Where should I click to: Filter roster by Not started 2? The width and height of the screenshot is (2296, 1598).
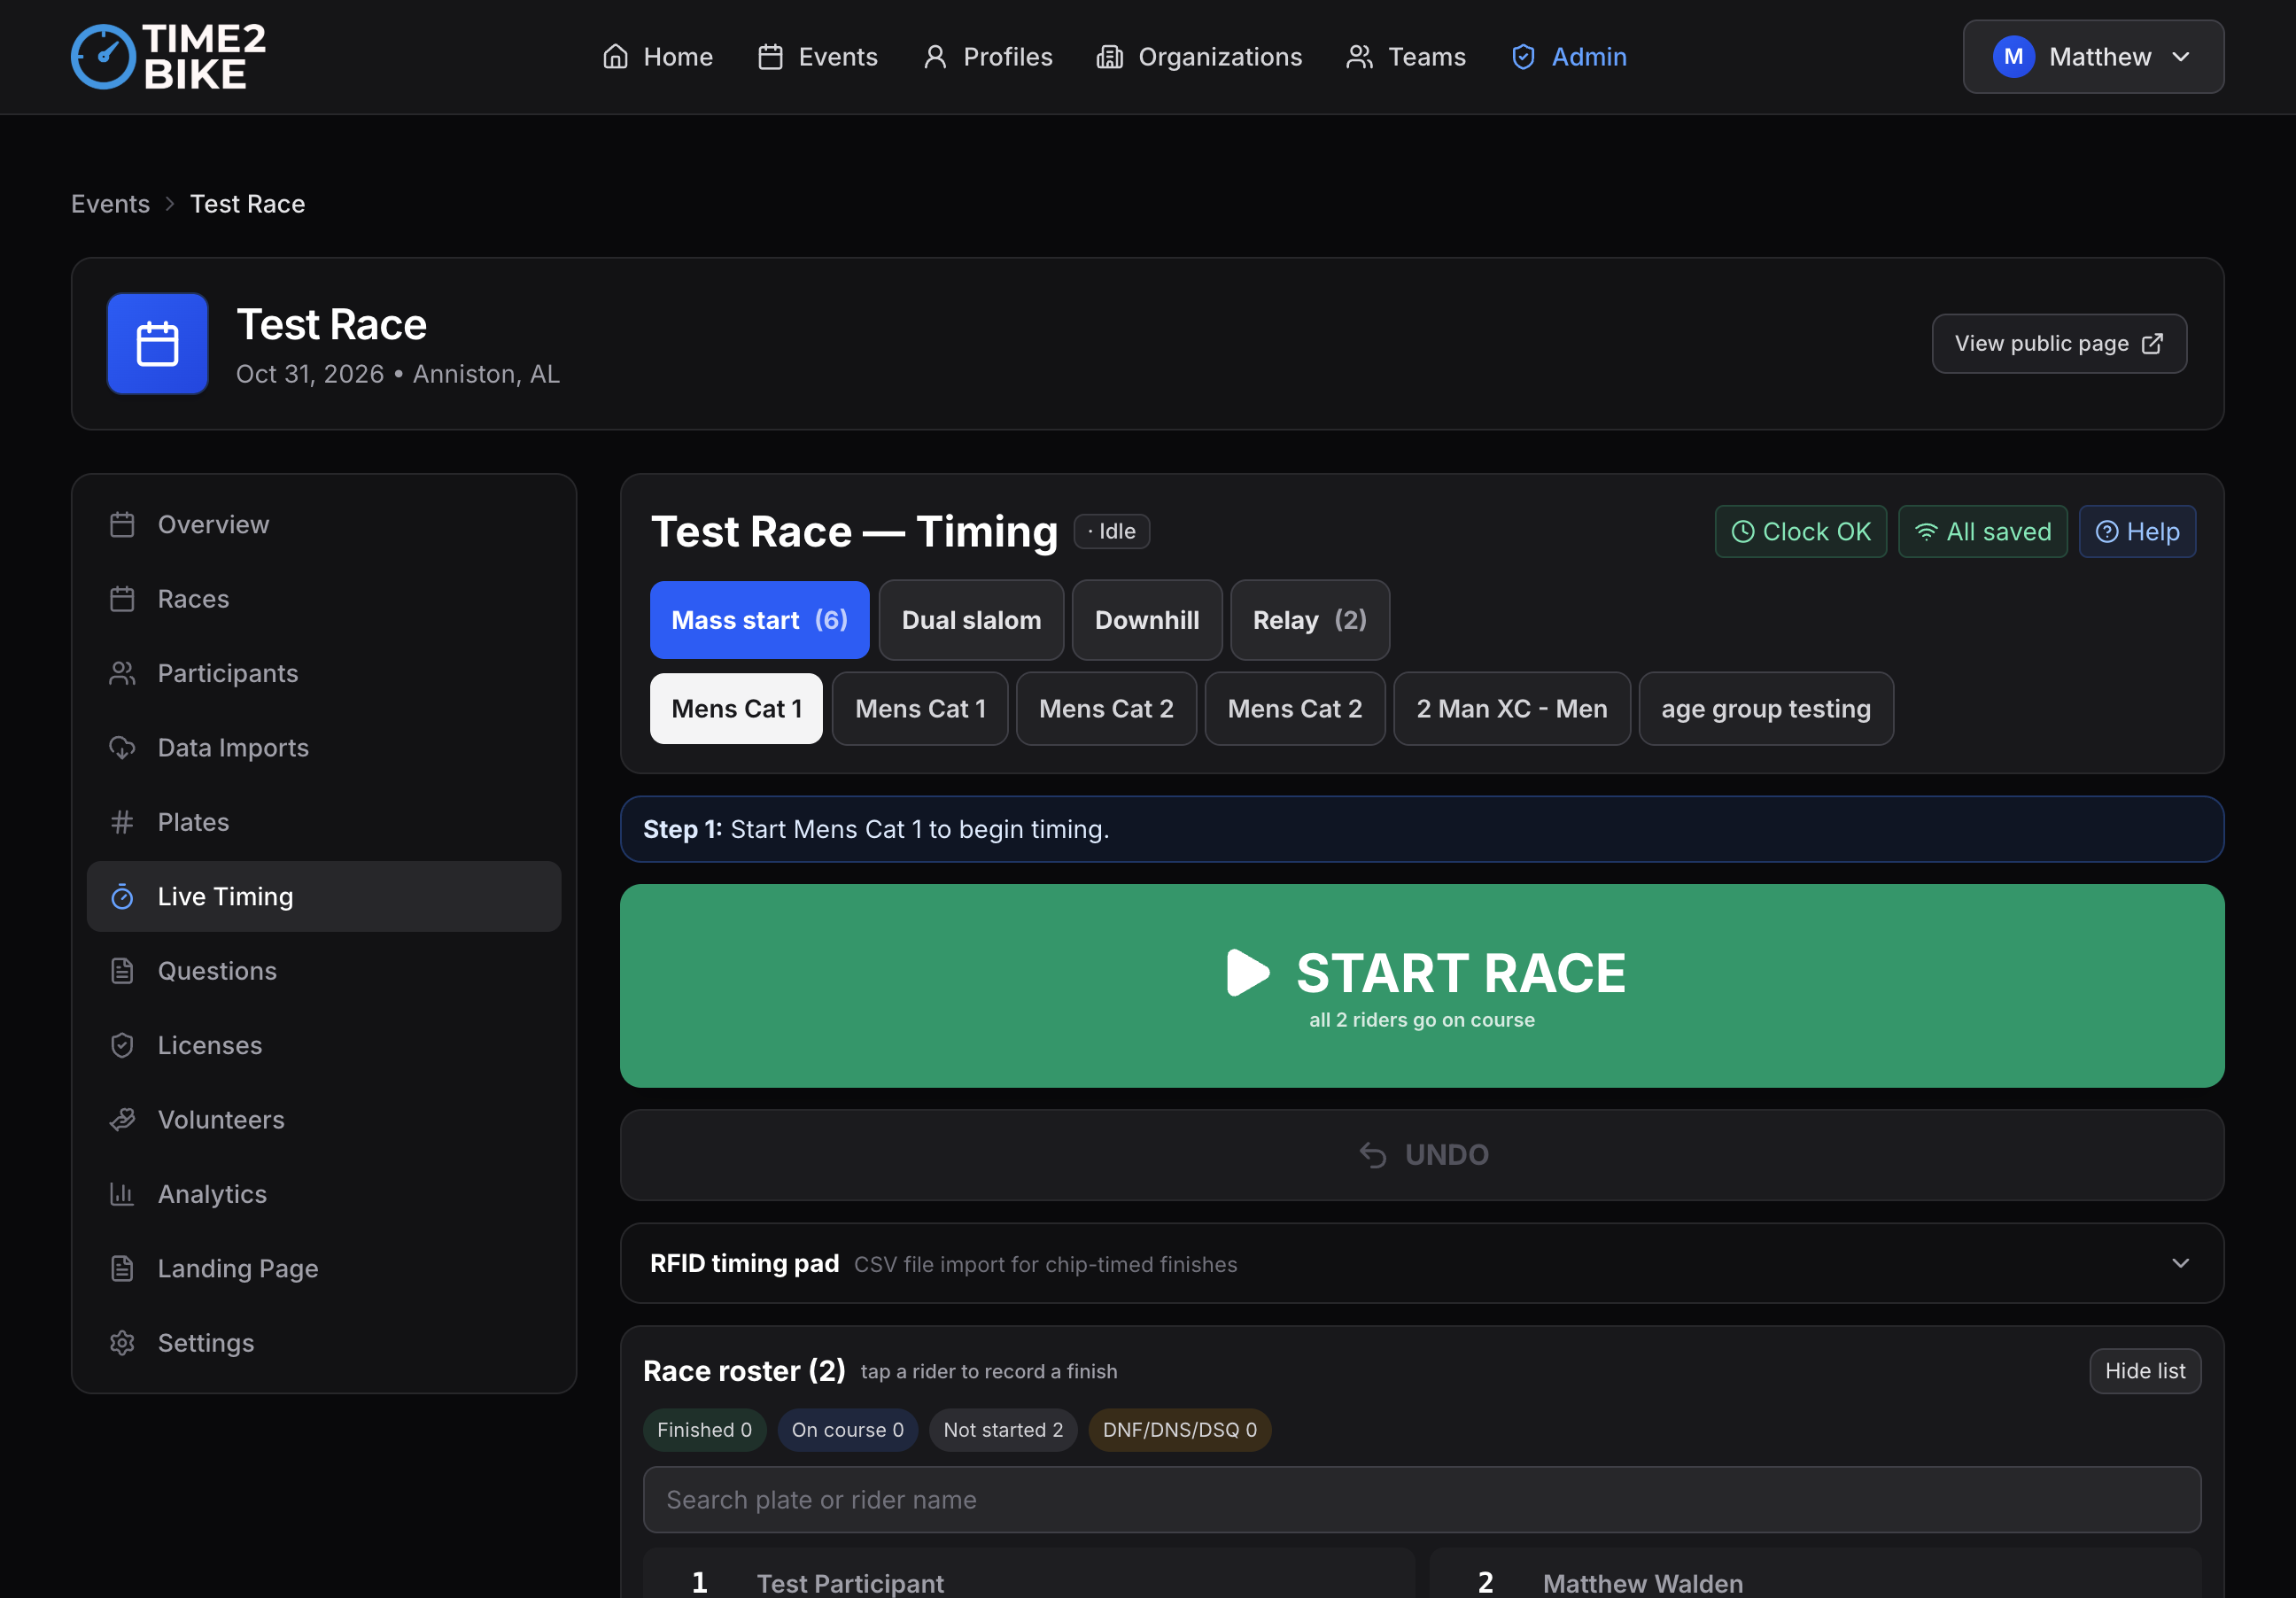click(x=1003, y=1429)
